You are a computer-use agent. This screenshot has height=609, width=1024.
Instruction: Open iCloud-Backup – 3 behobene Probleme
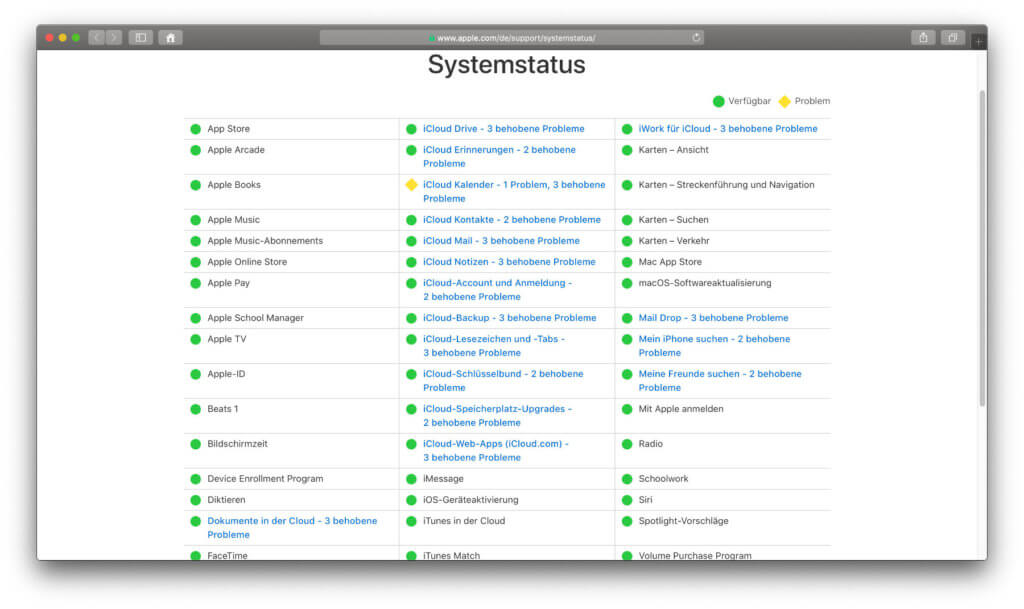[509, 317]
